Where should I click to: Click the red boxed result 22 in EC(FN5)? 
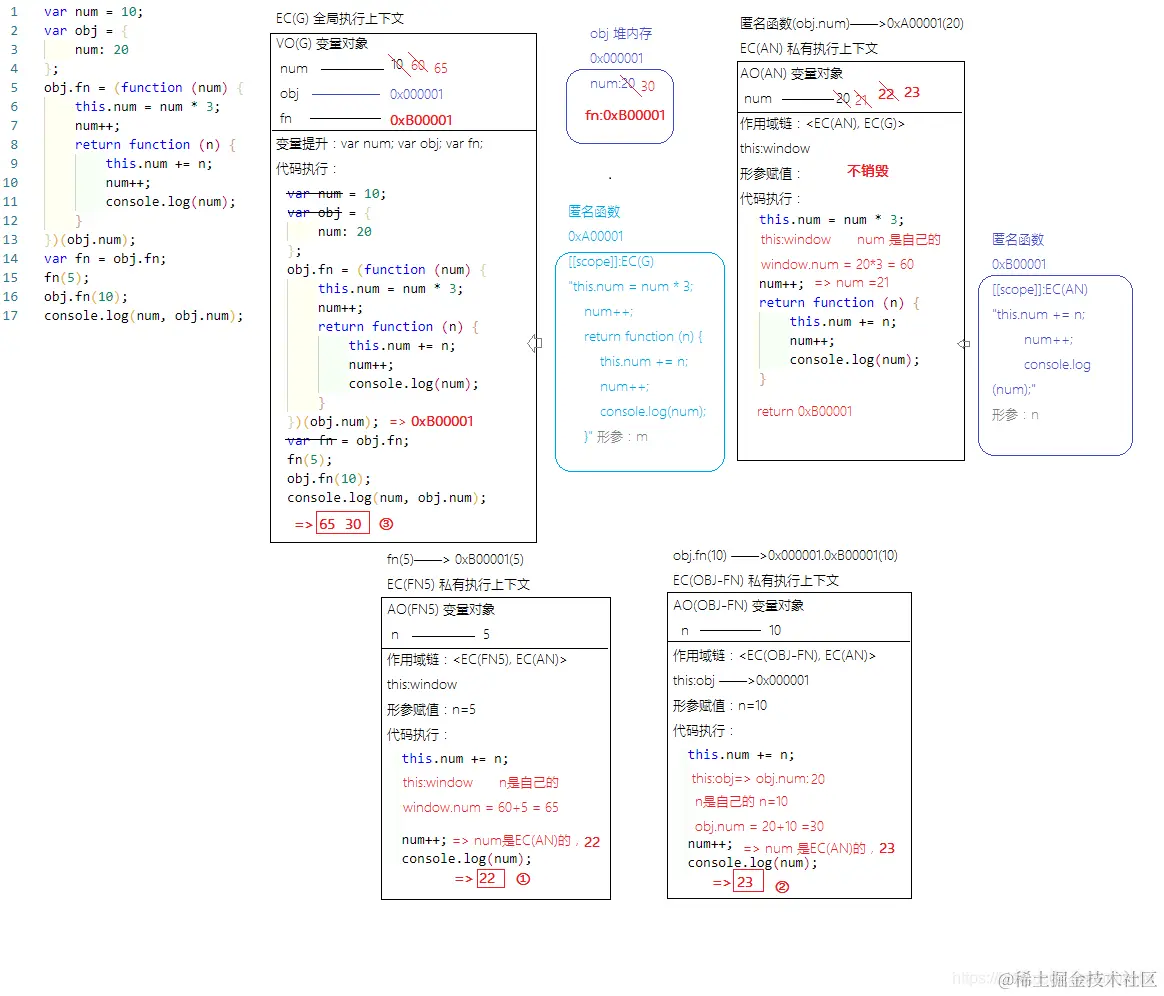(488, 878)
